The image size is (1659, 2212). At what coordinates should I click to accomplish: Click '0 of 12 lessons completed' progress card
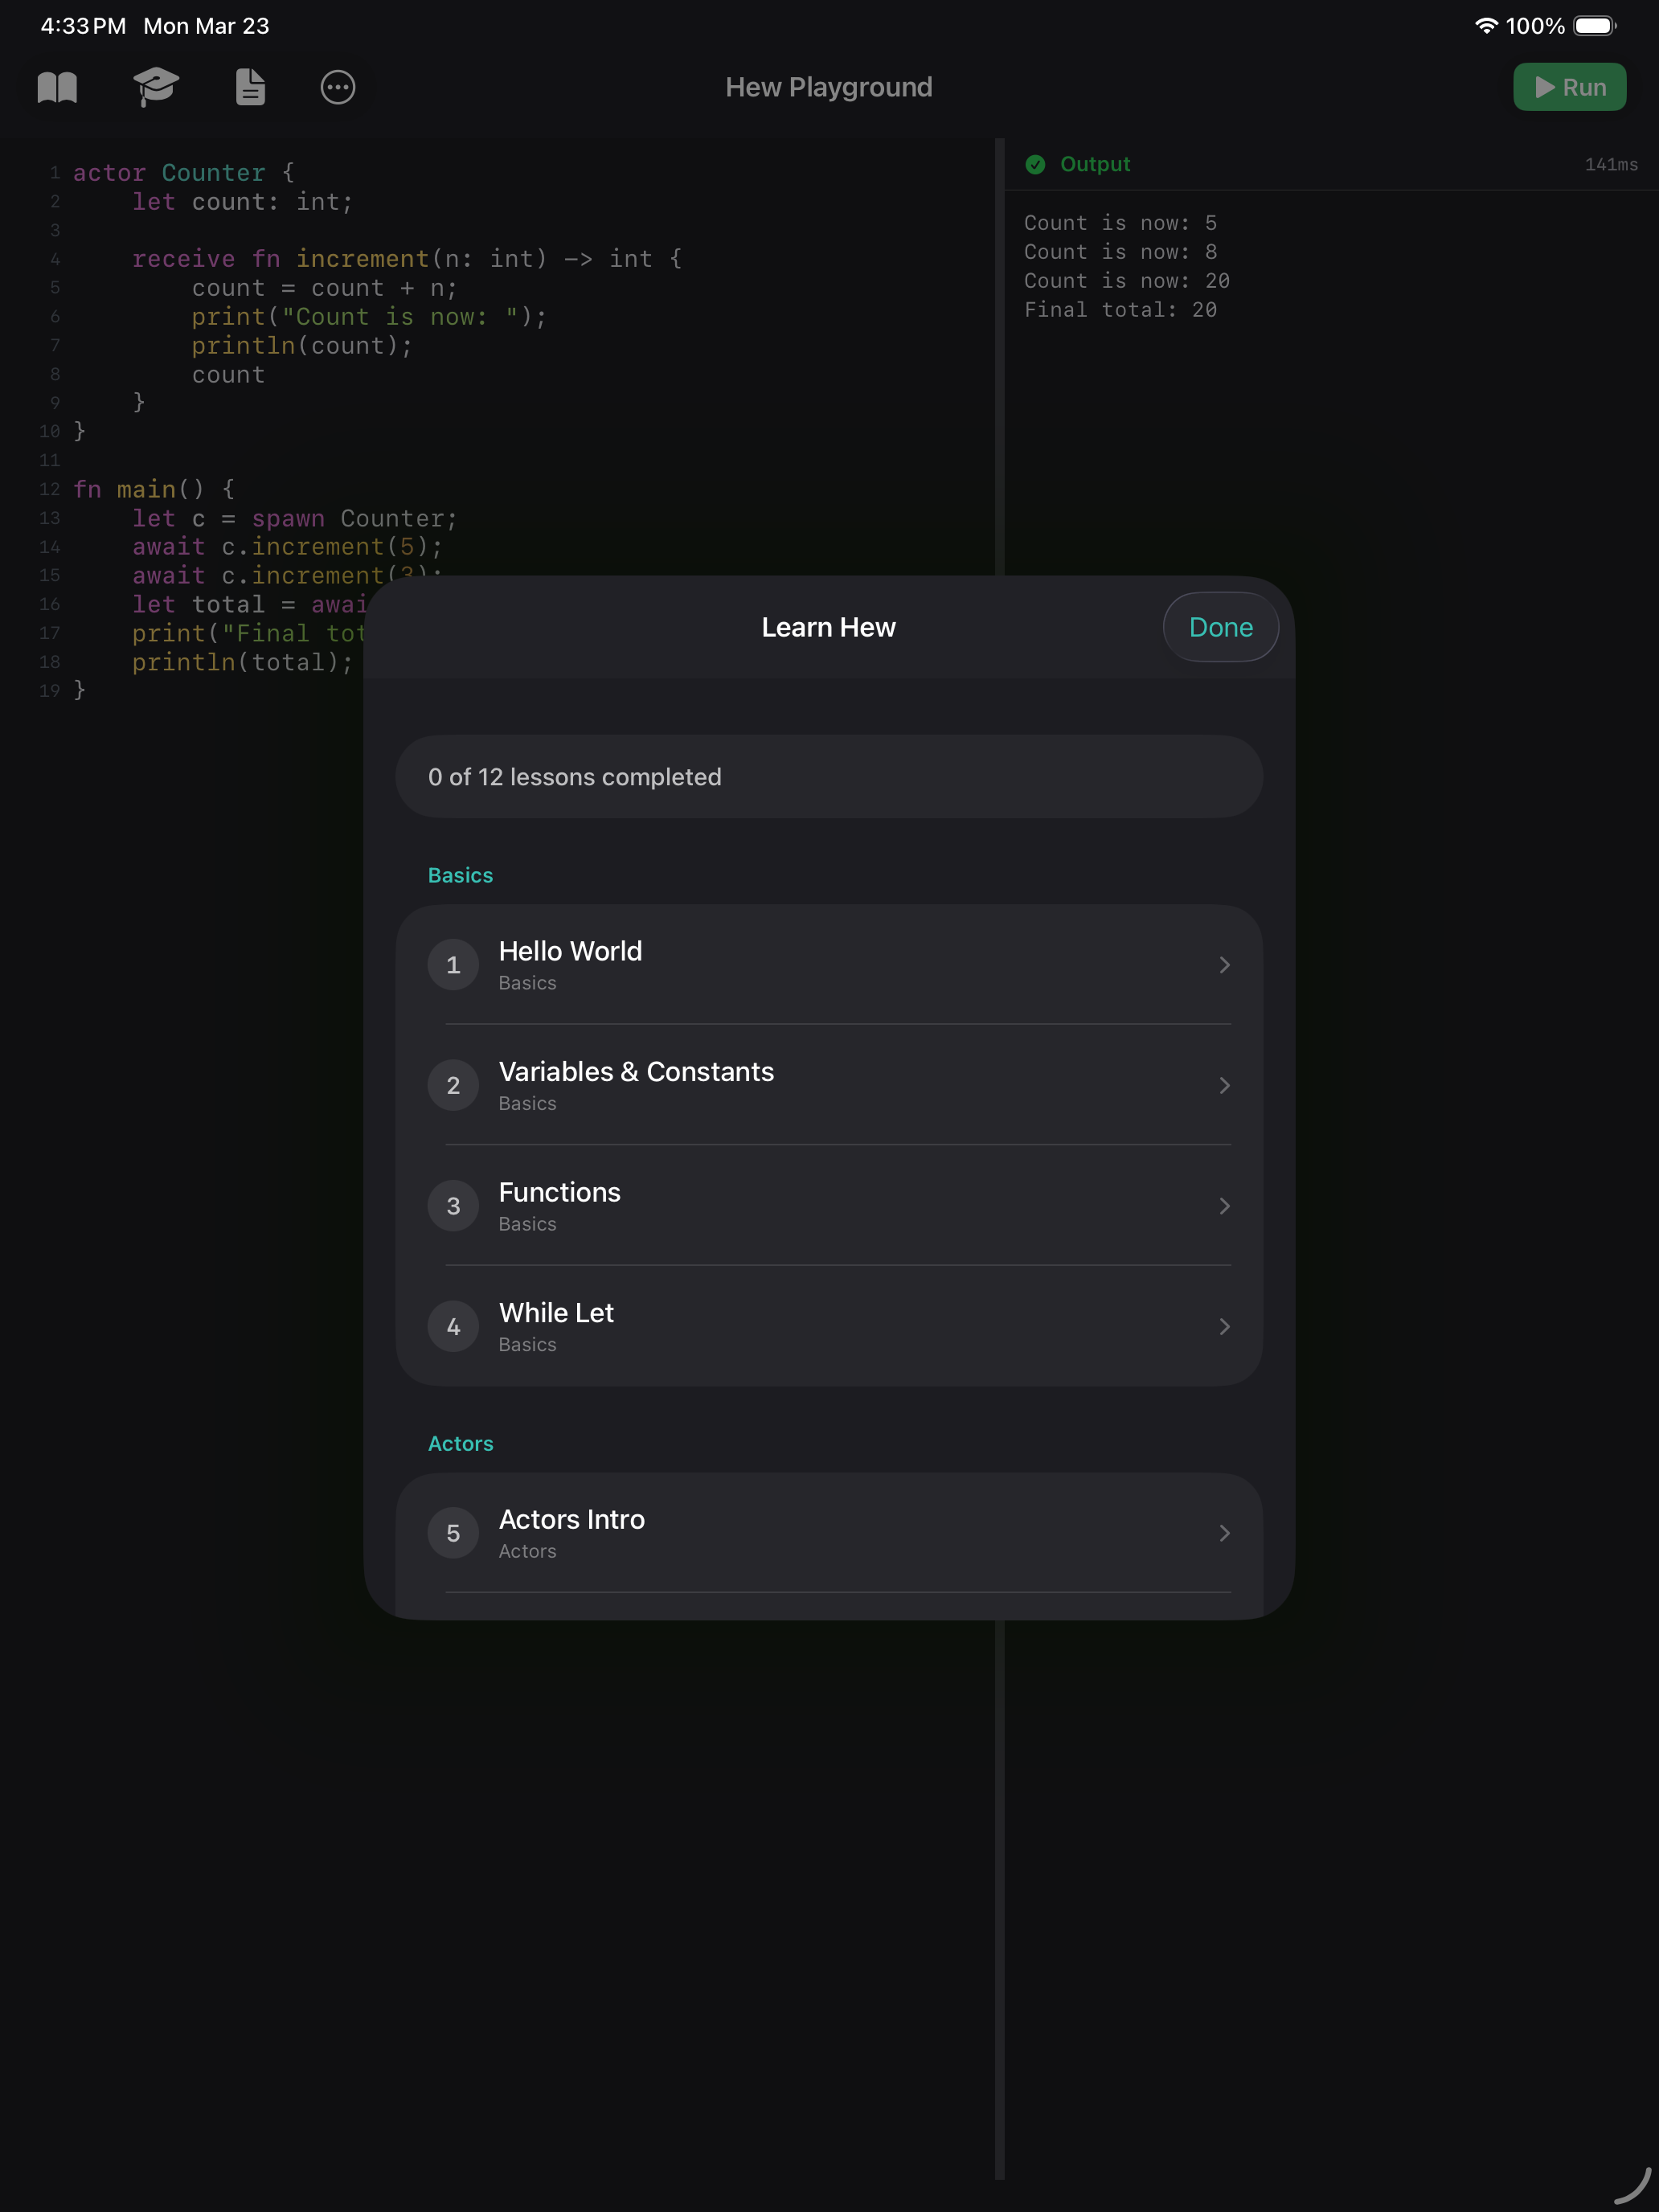click(829, 777)
